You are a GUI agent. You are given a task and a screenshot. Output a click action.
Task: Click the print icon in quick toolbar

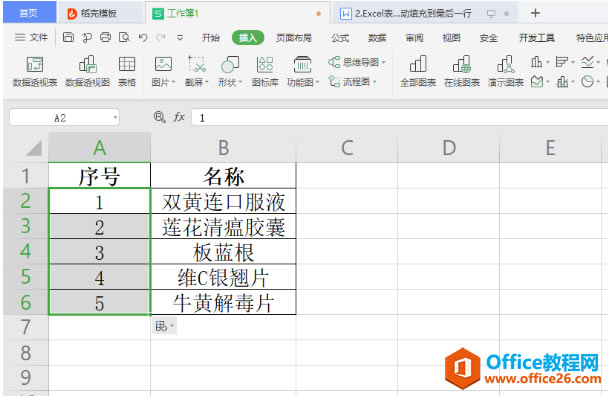[x=105, y=37]
